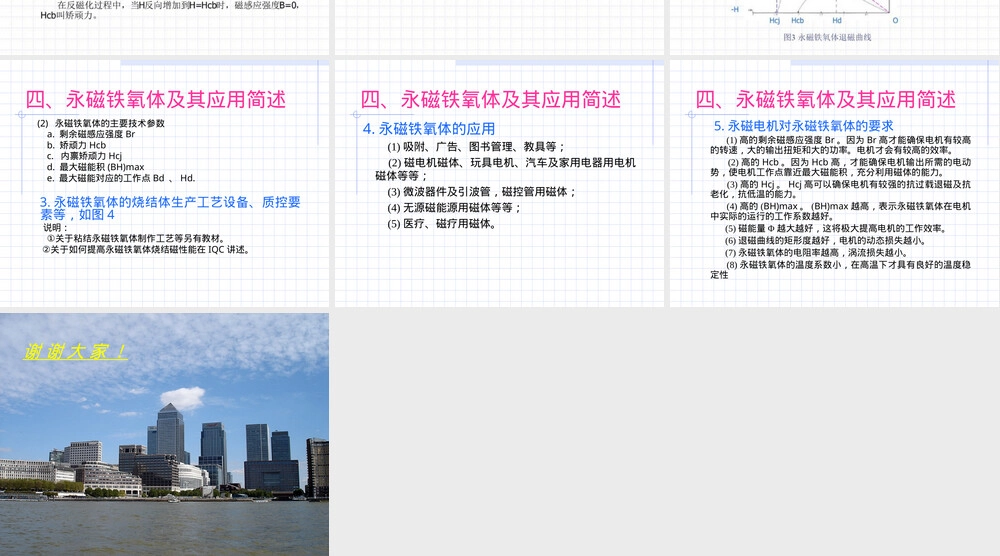The height and width of the screenshot is (556, 1000).
Task: Click the heading '5. 永磁电机对永磁铁氧体的要求'
Action: tap(804, 126)
